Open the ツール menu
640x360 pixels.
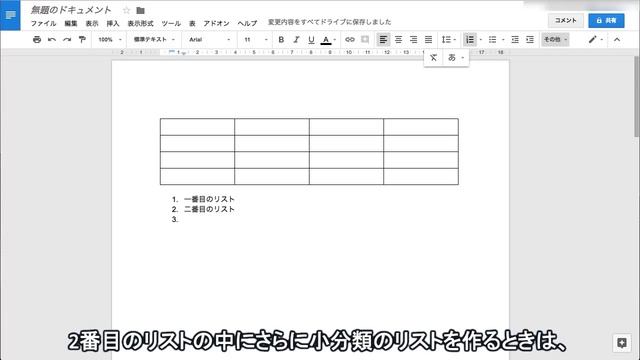tap(171, 23)
